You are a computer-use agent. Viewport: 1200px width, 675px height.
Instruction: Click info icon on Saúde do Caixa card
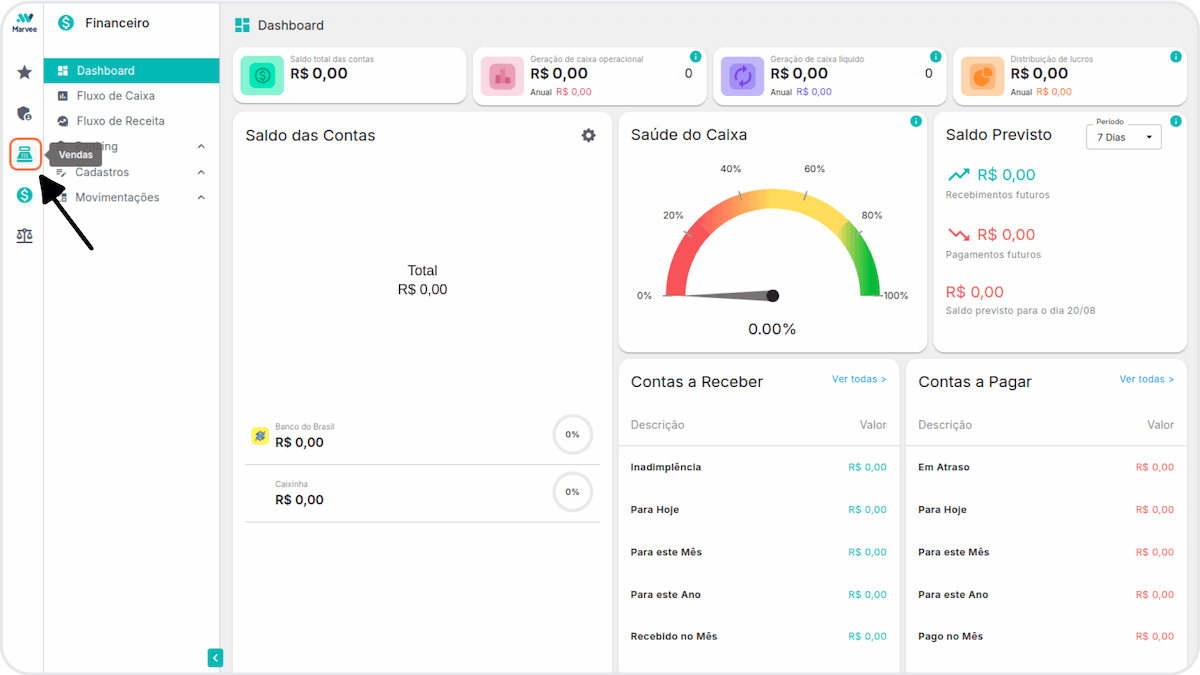(916, 121)
